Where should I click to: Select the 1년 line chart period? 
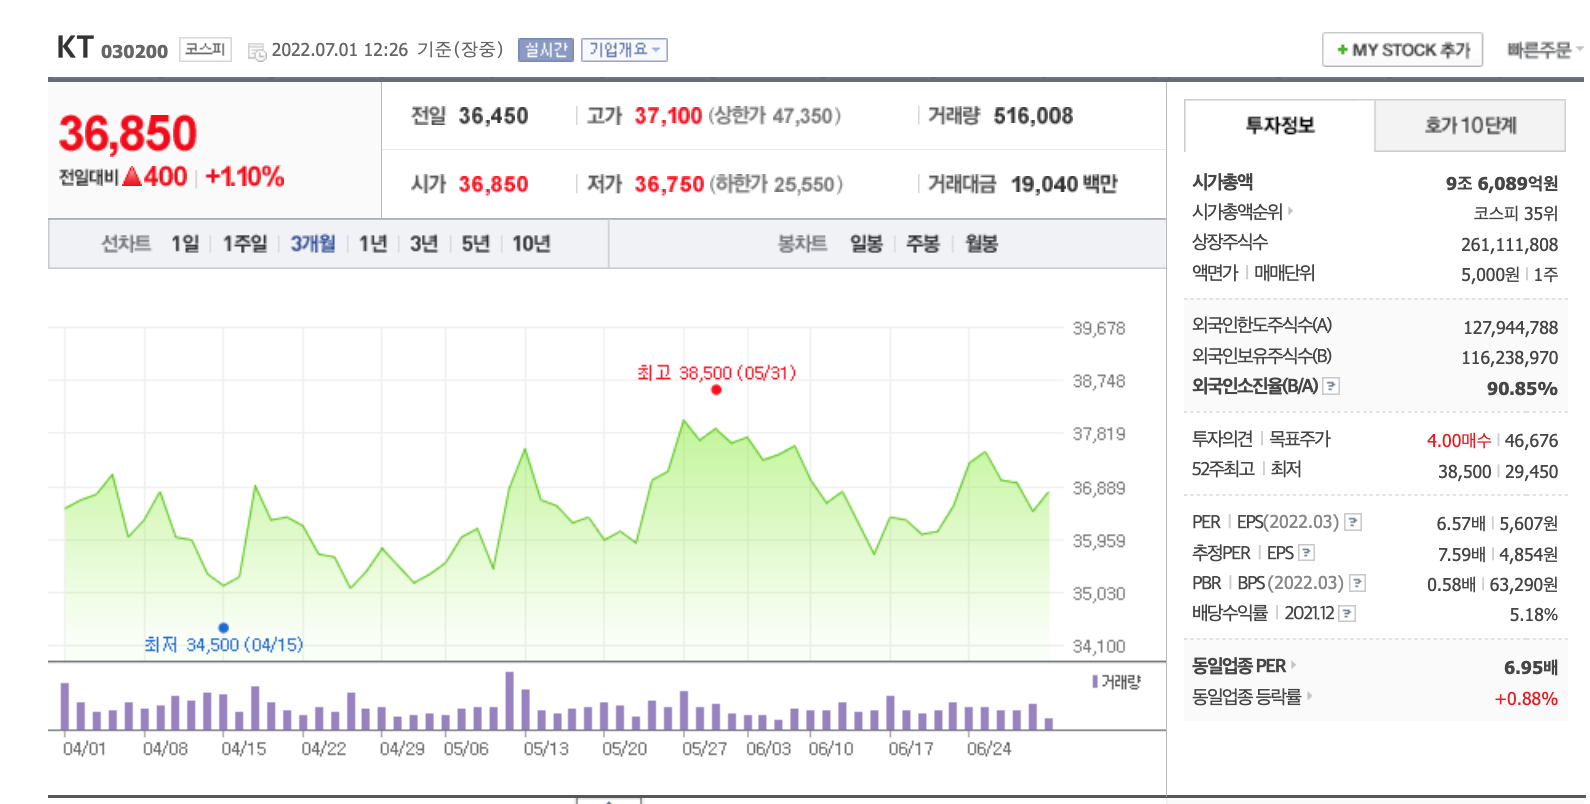pos(373,244)
